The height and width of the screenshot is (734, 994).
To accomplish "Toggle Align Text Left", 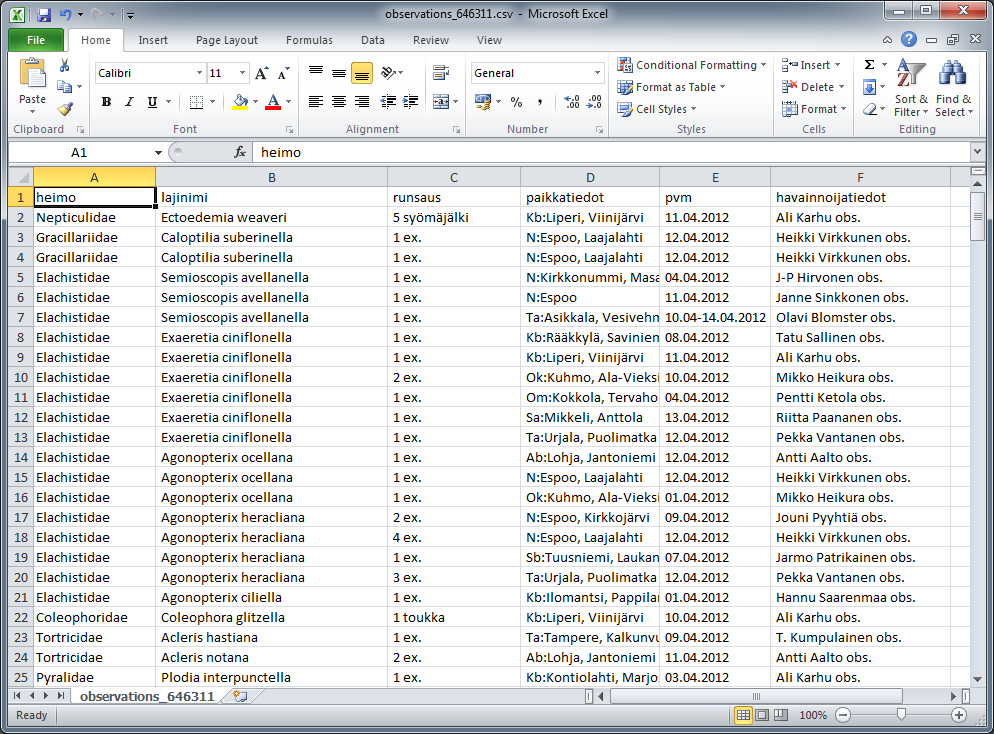I will (316, 101).
